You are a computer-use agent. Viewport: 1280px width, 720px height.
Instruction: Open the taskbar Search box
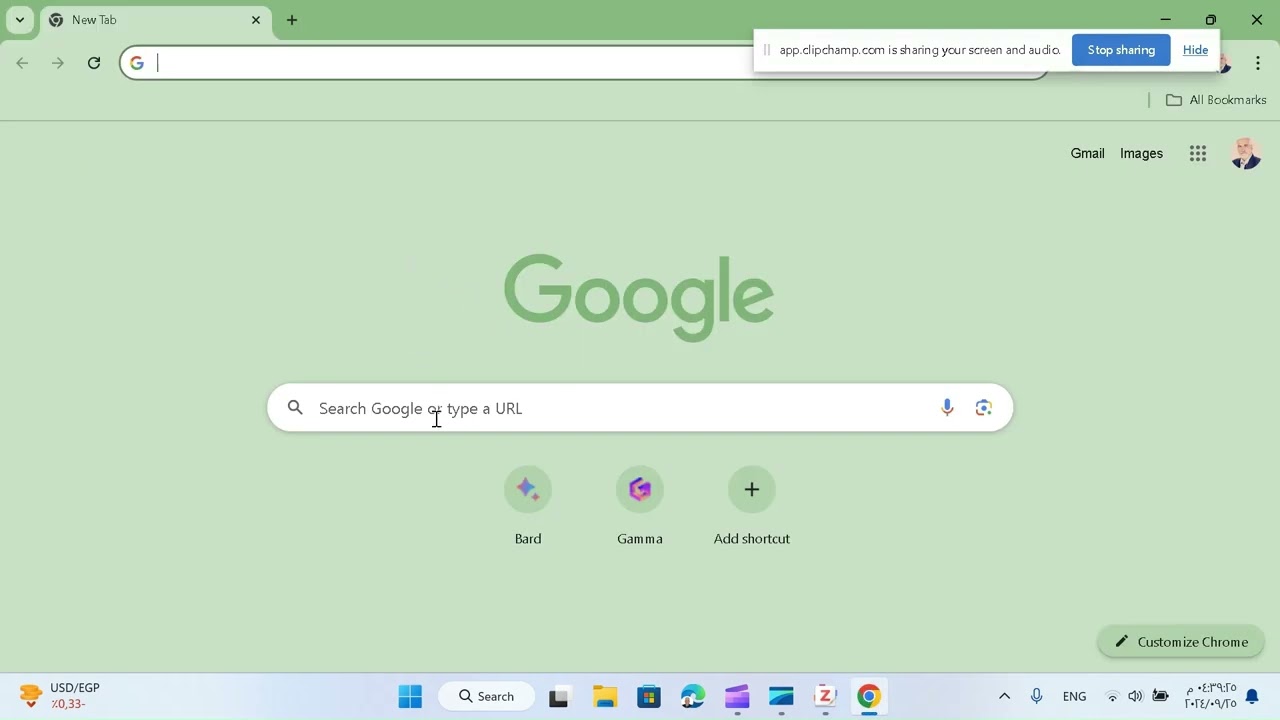(x=487, y=696)
